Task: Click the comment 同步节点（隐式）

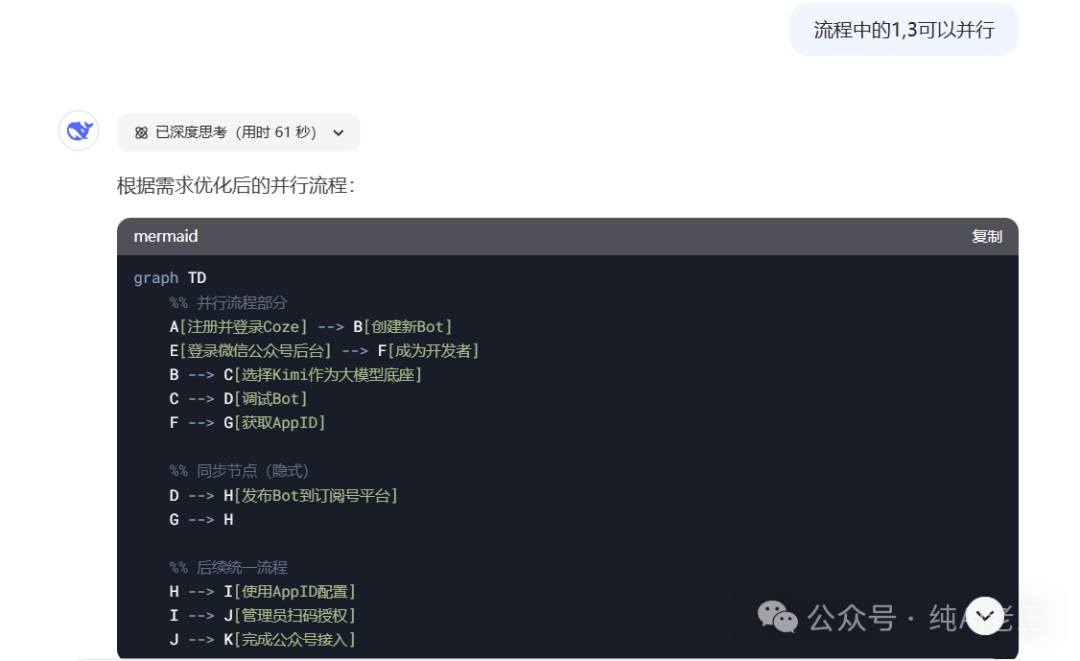Action: pyautogui.click(x=239, y=470)
